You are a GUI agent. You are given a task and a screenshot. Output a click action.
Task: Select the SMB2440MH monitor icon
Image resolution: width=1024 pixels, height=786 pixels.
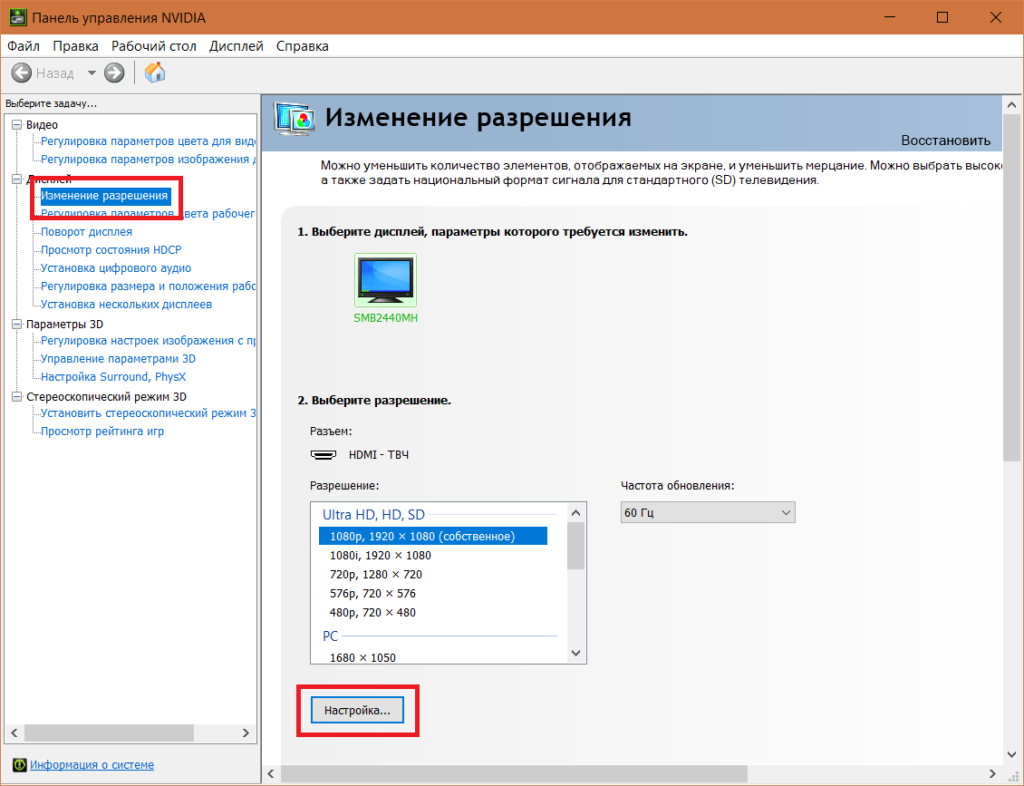[385, 280]
